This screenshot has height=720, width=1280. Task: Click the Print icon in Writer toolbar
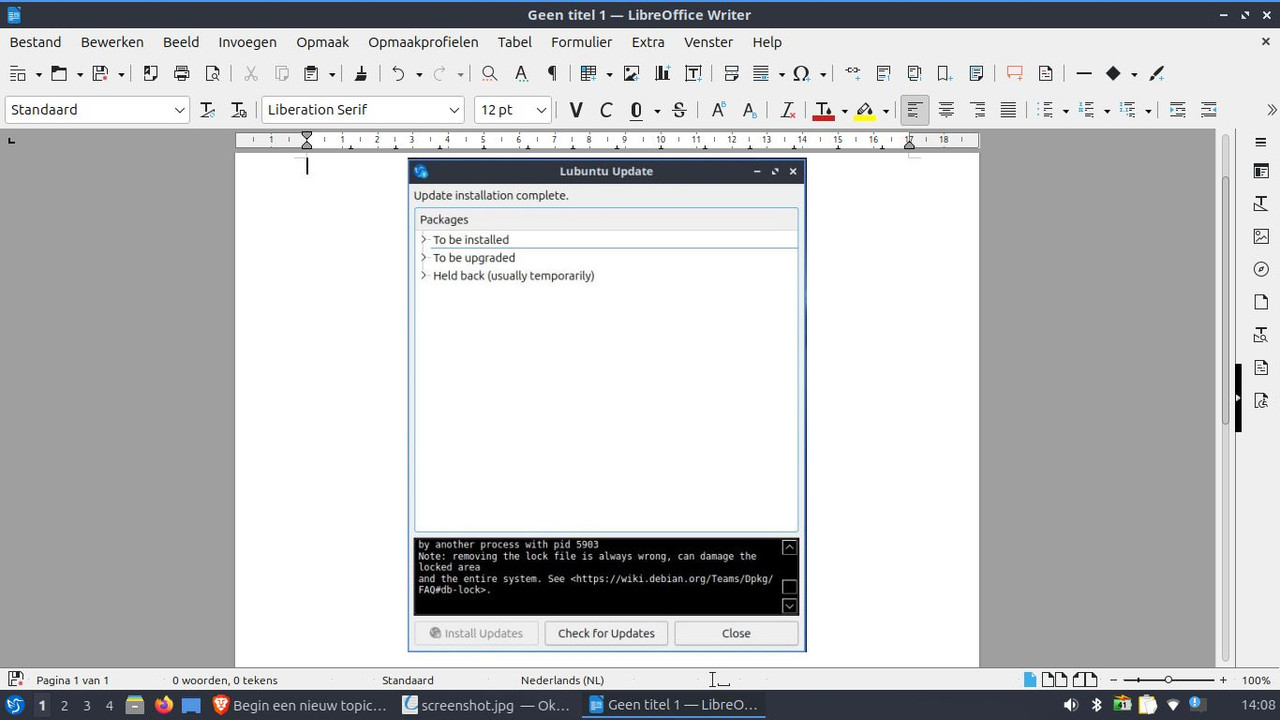pos(181,73)
